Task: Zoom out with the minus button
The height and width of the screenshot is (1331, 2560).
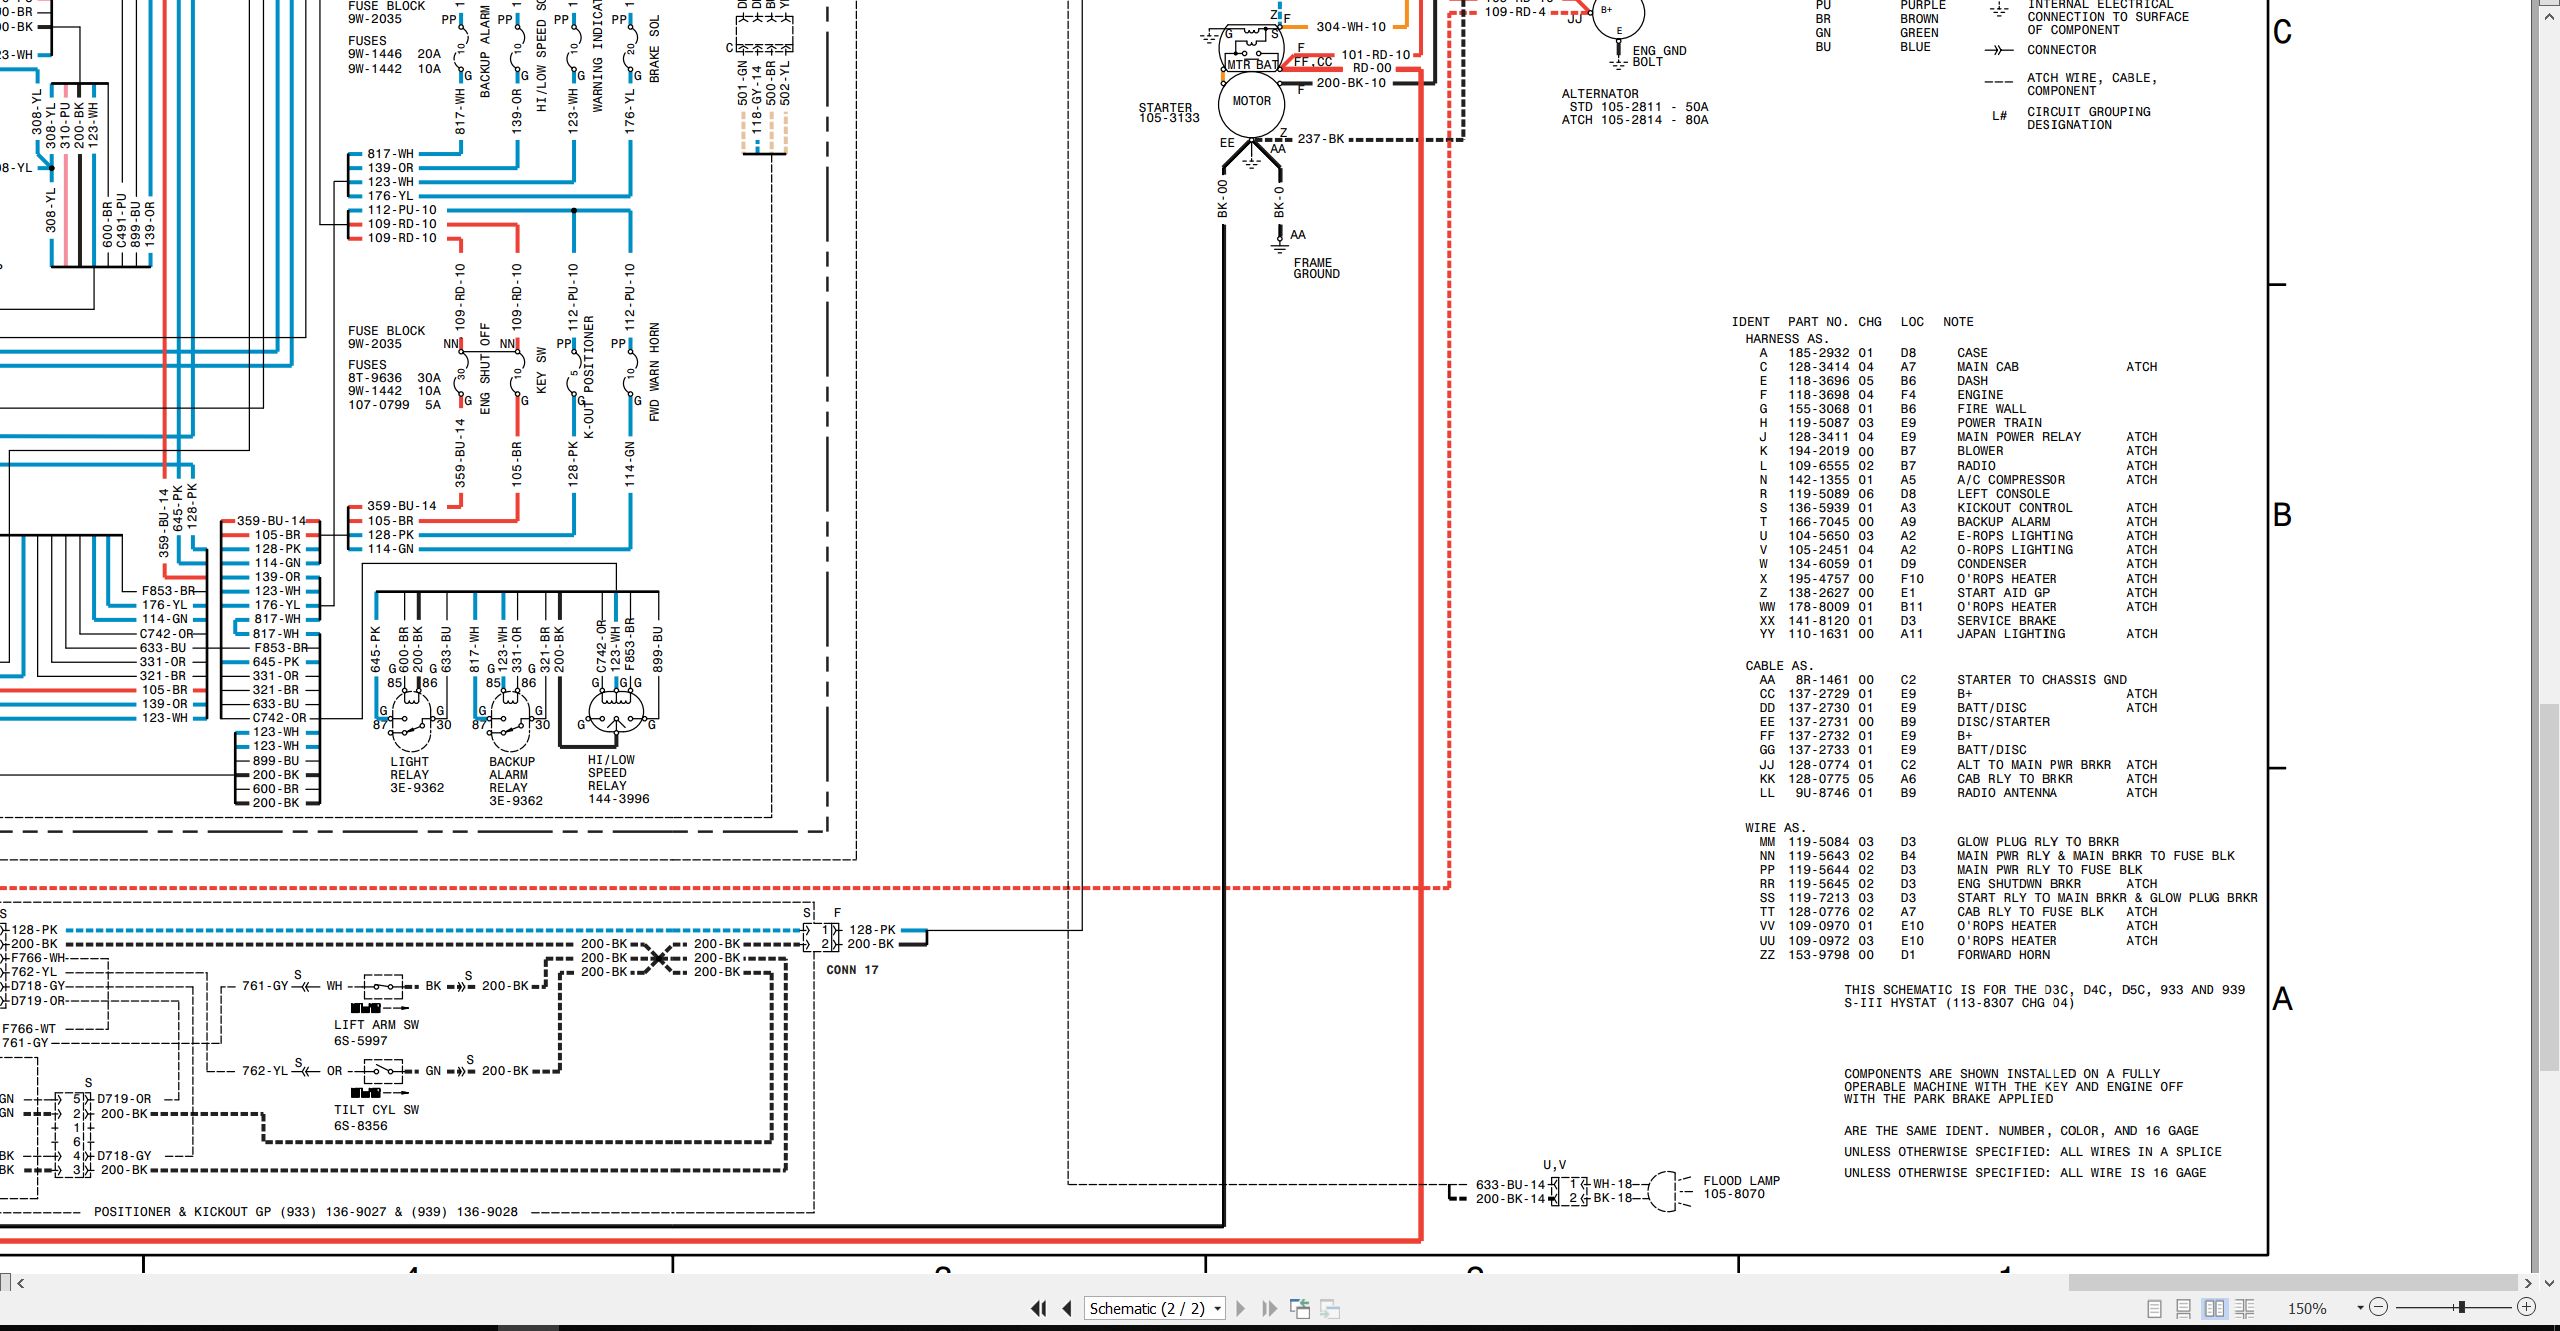Action: (x=2379, y=1307)
